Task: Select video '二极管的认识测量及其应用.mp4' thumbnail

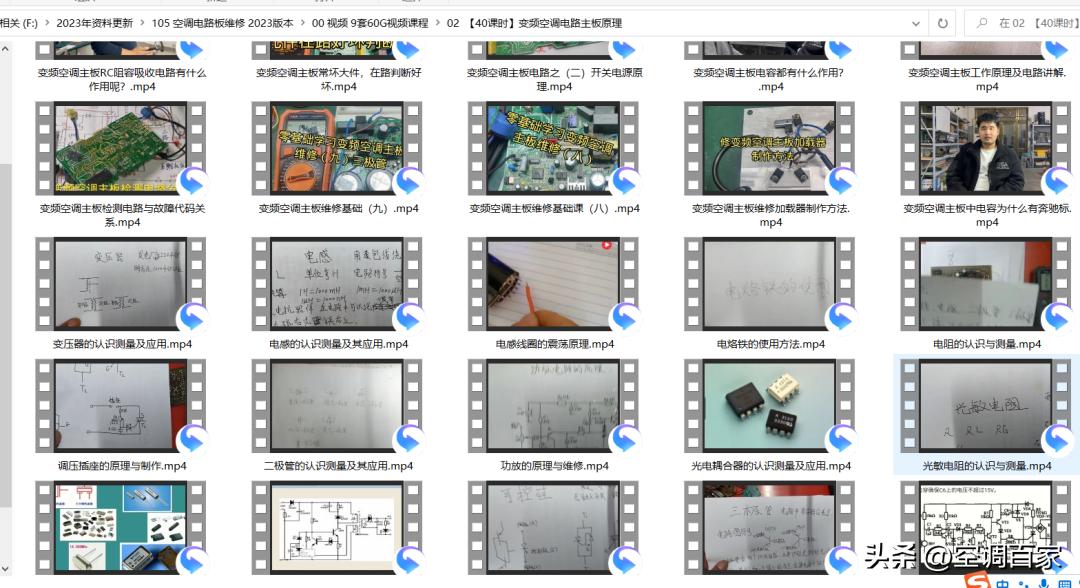Action: [338, 406]
